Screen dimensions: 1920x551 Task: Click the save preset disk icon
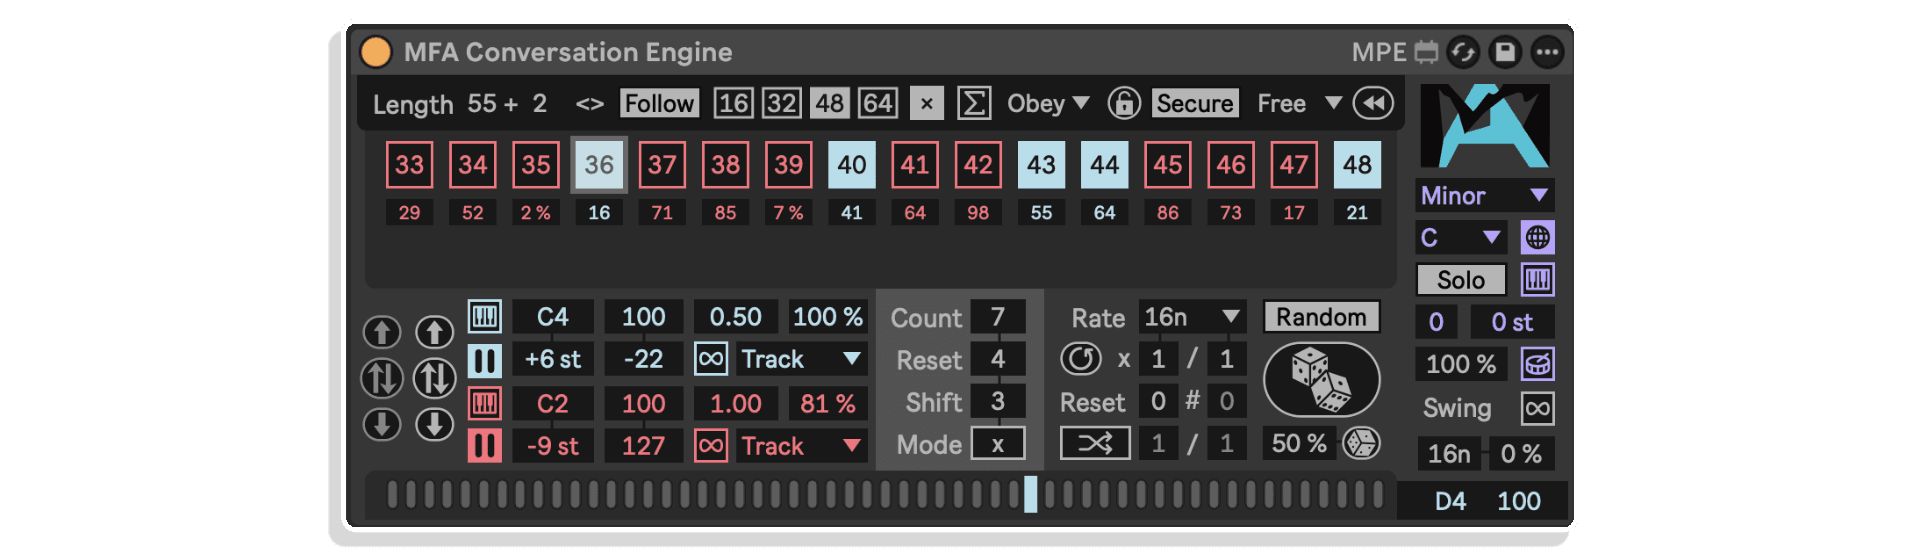(x=1505, y=52)
